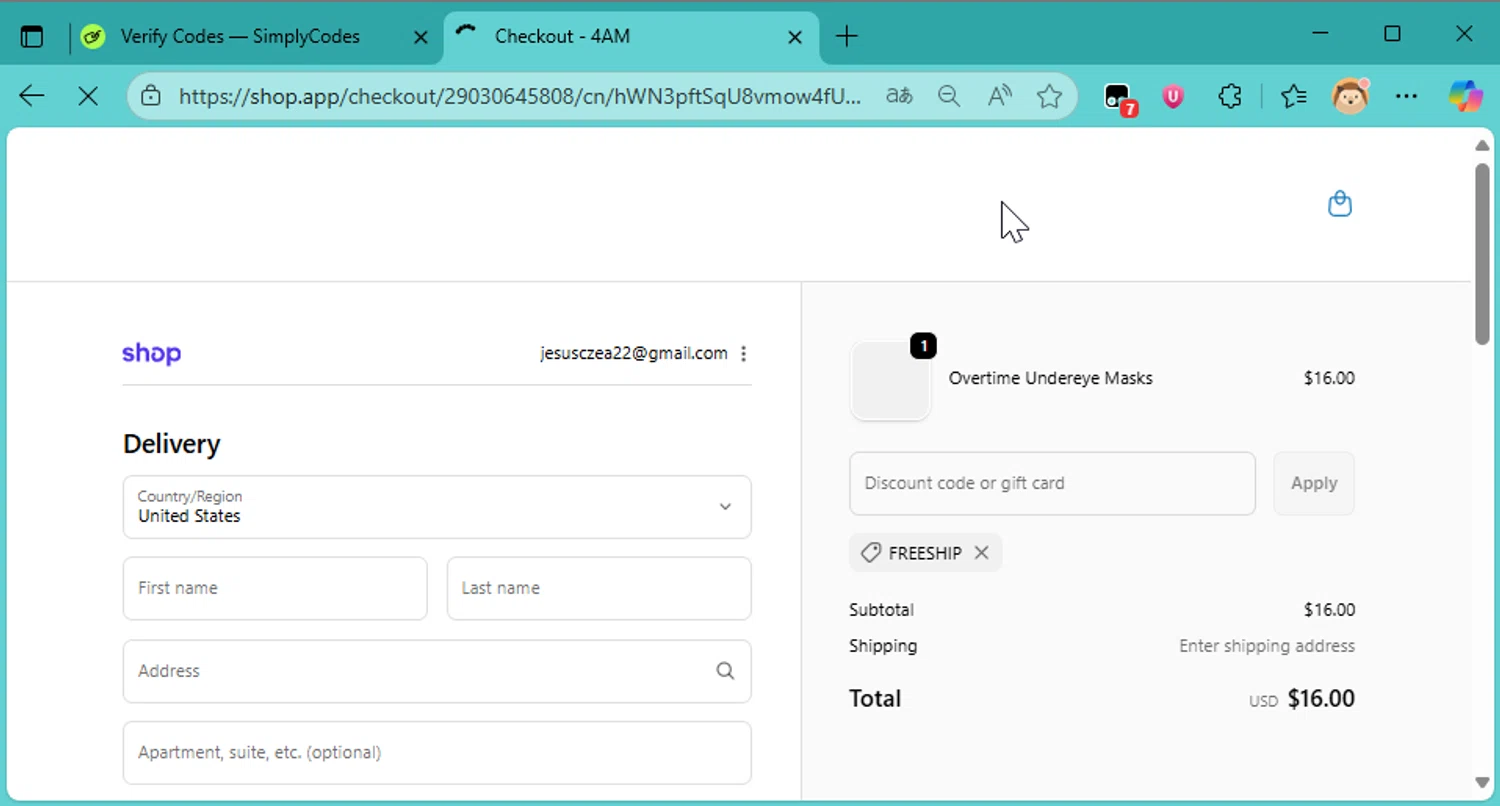Stop loading the page
Screen dimensions: 1500x806
88,96
